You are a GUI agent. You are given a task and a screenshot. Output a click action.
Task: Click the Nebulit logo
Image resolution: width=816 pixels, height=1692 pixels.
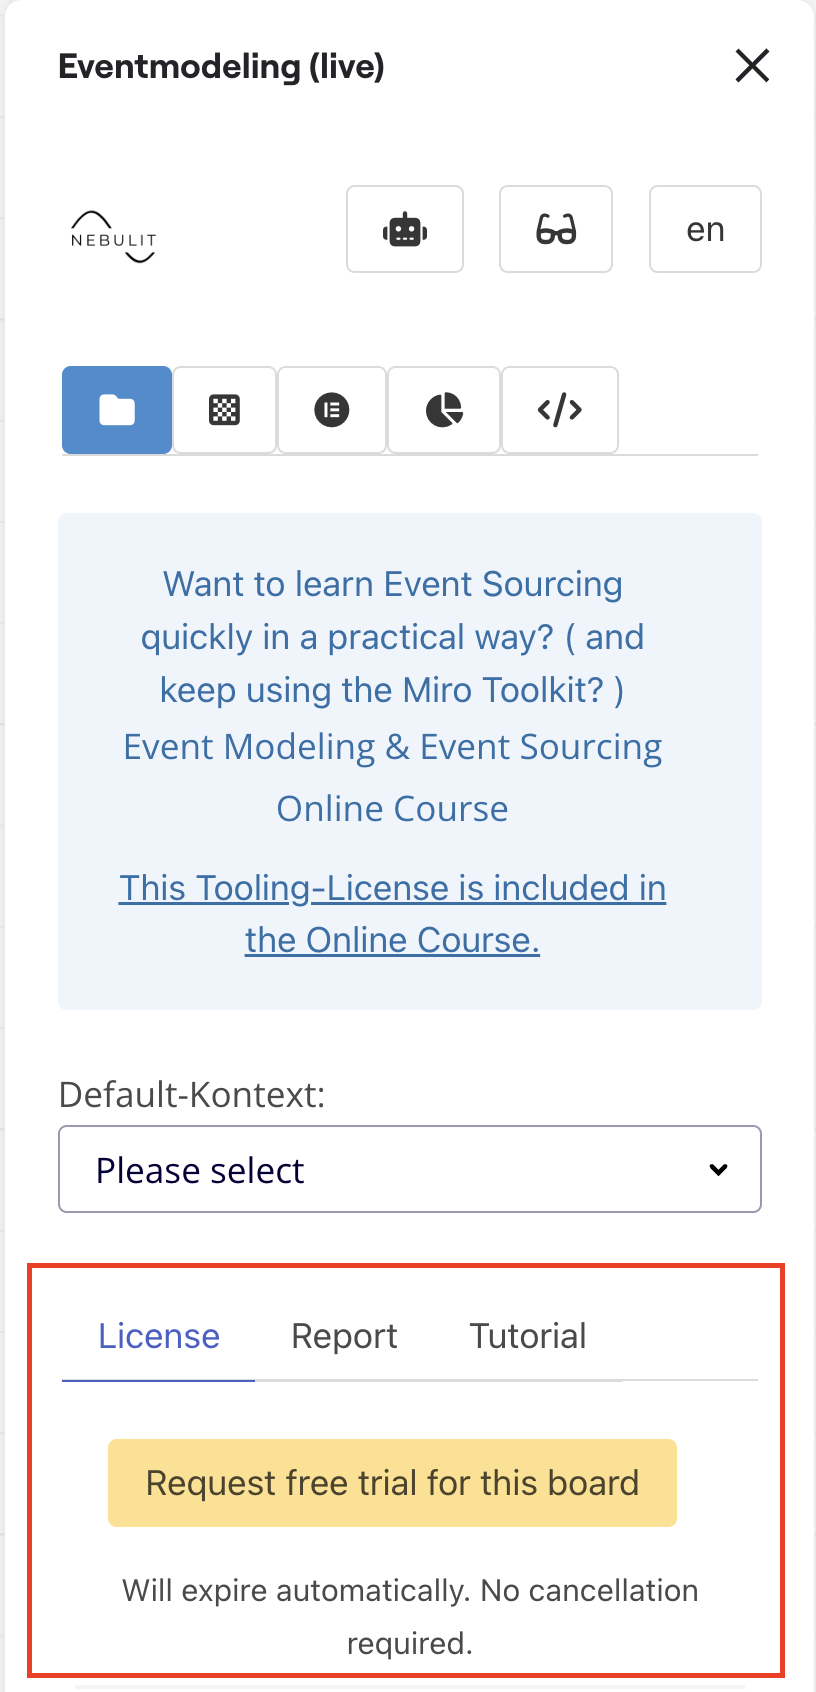click(113, 237)
